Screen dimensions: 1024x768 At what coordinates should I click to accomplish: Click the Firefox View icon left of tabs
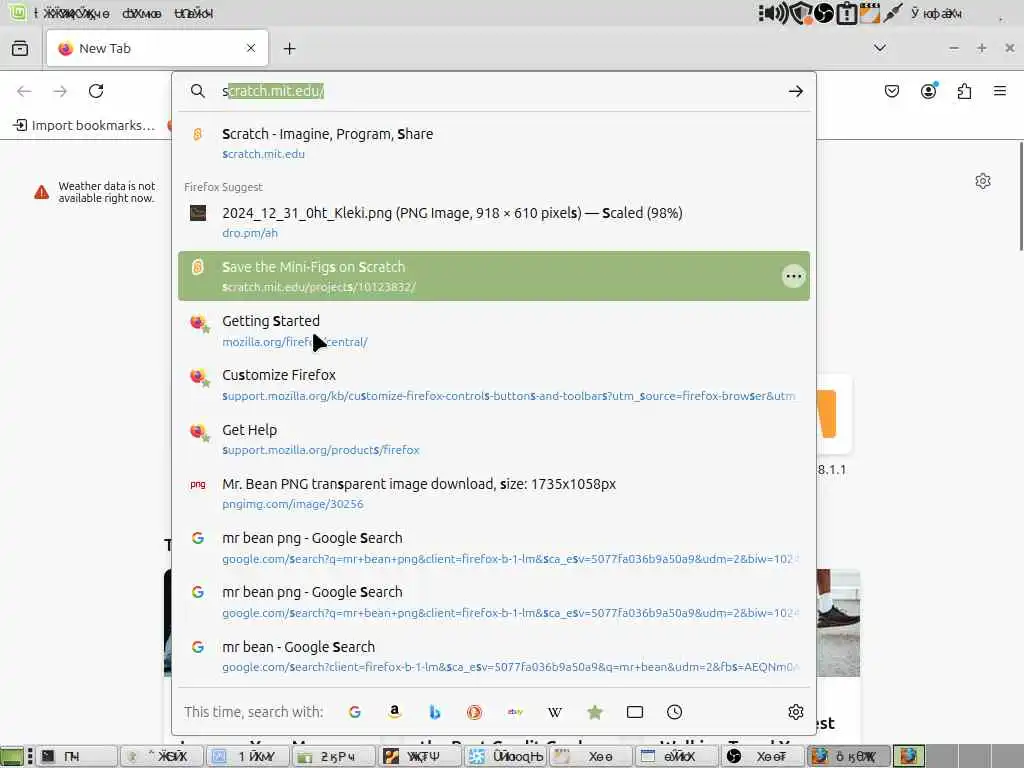pos(20,48)
